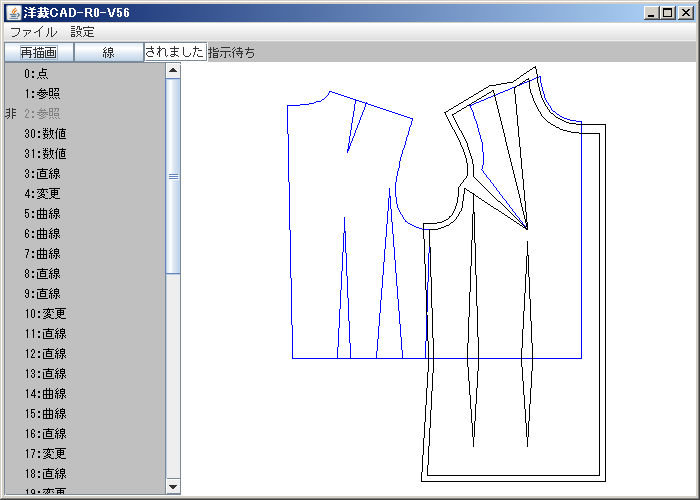Viewport: 700px width, 500px height.
Task: Select list row 15:曲線
Action: point(85,414)
